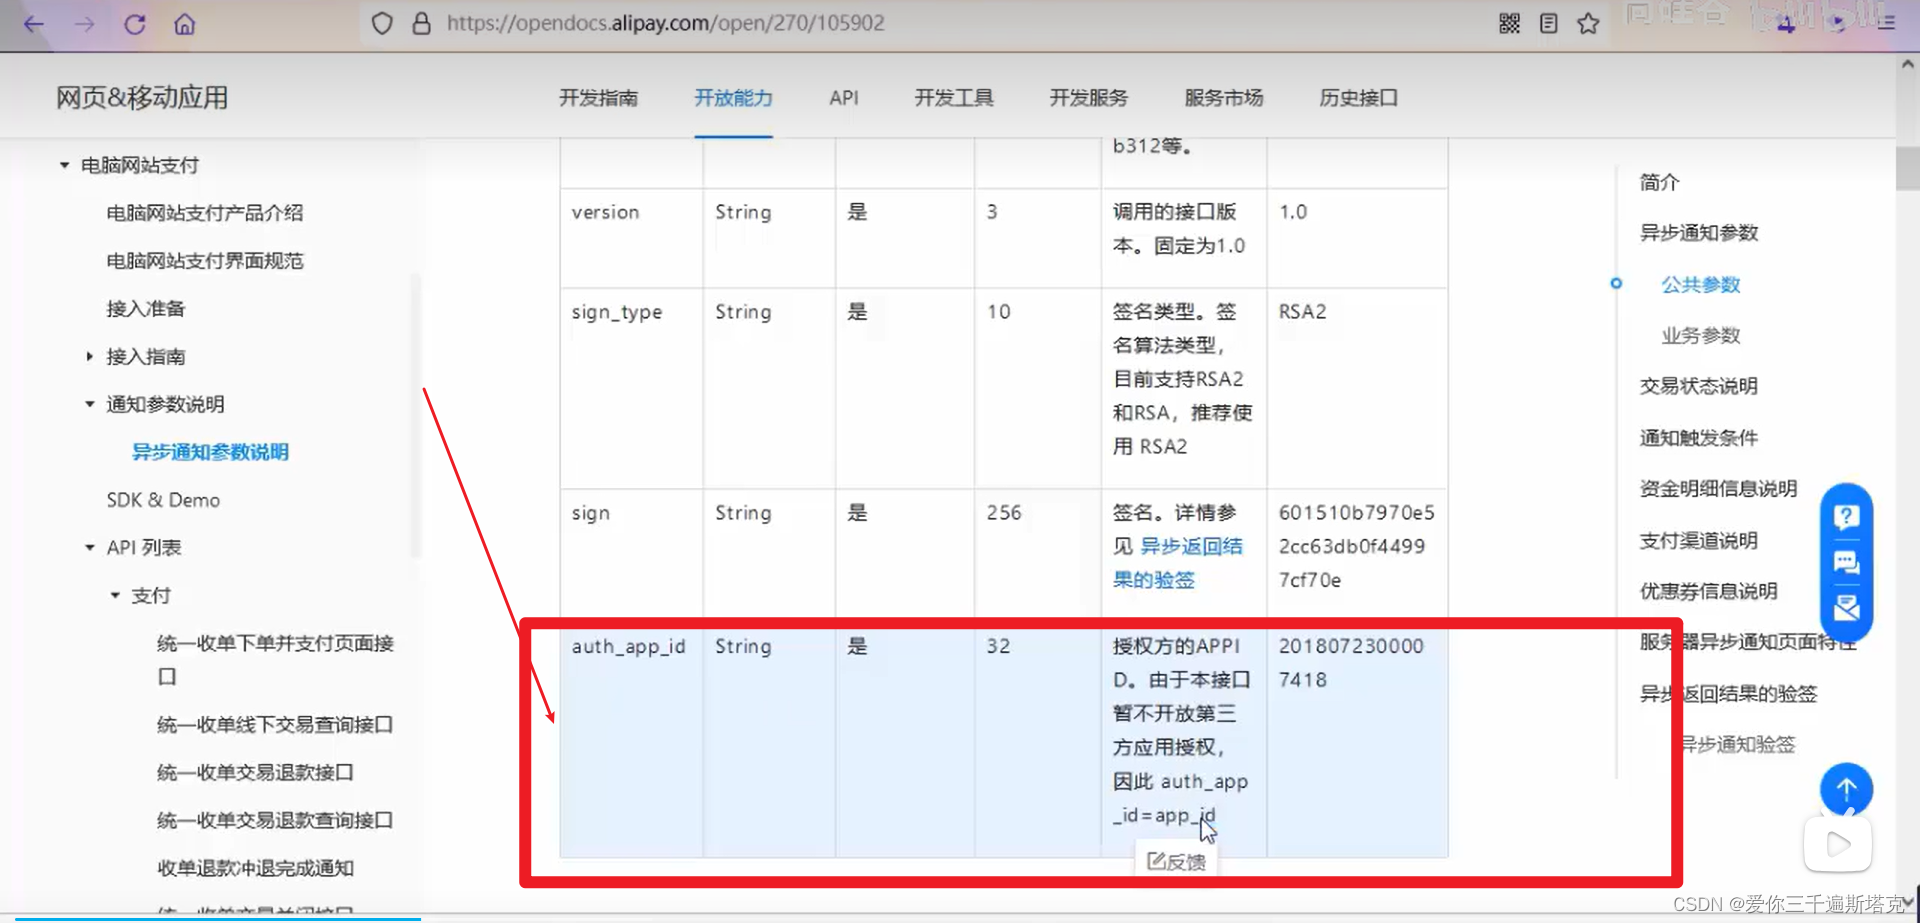1920x923 pixels.
Task: Collapse the 通知参数说明 tree node
Action: click(89, 404)
